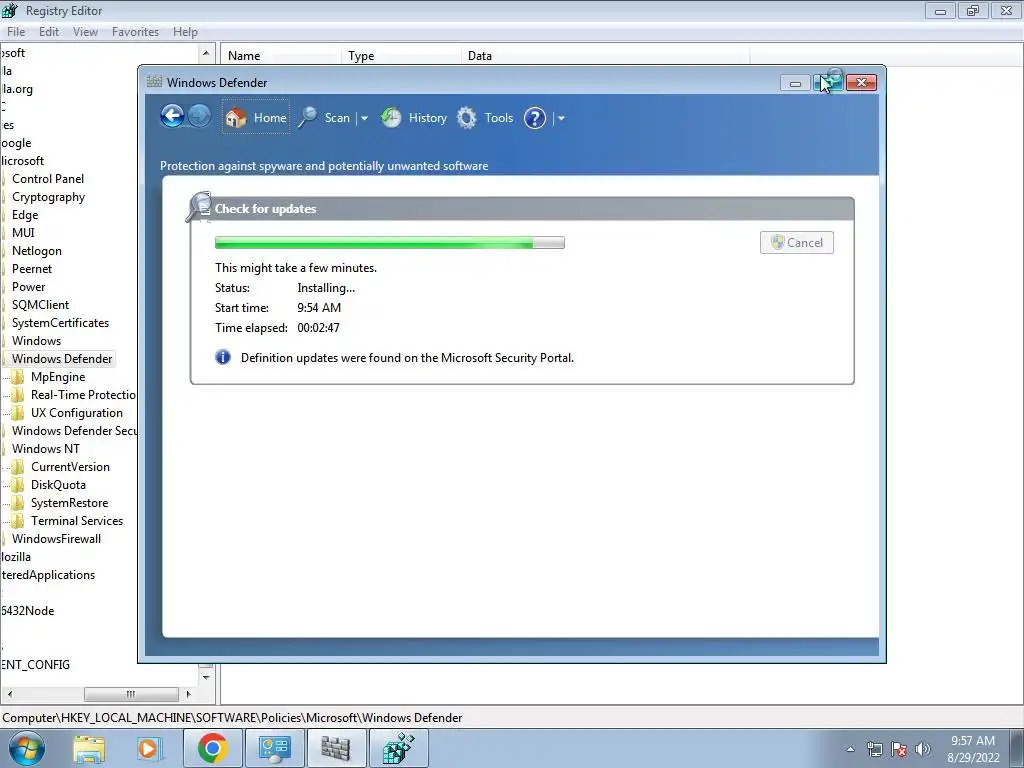The height and width of the screenshot is (768, 1024).
Task: Cancel the update check
Action: pos(797,242)
